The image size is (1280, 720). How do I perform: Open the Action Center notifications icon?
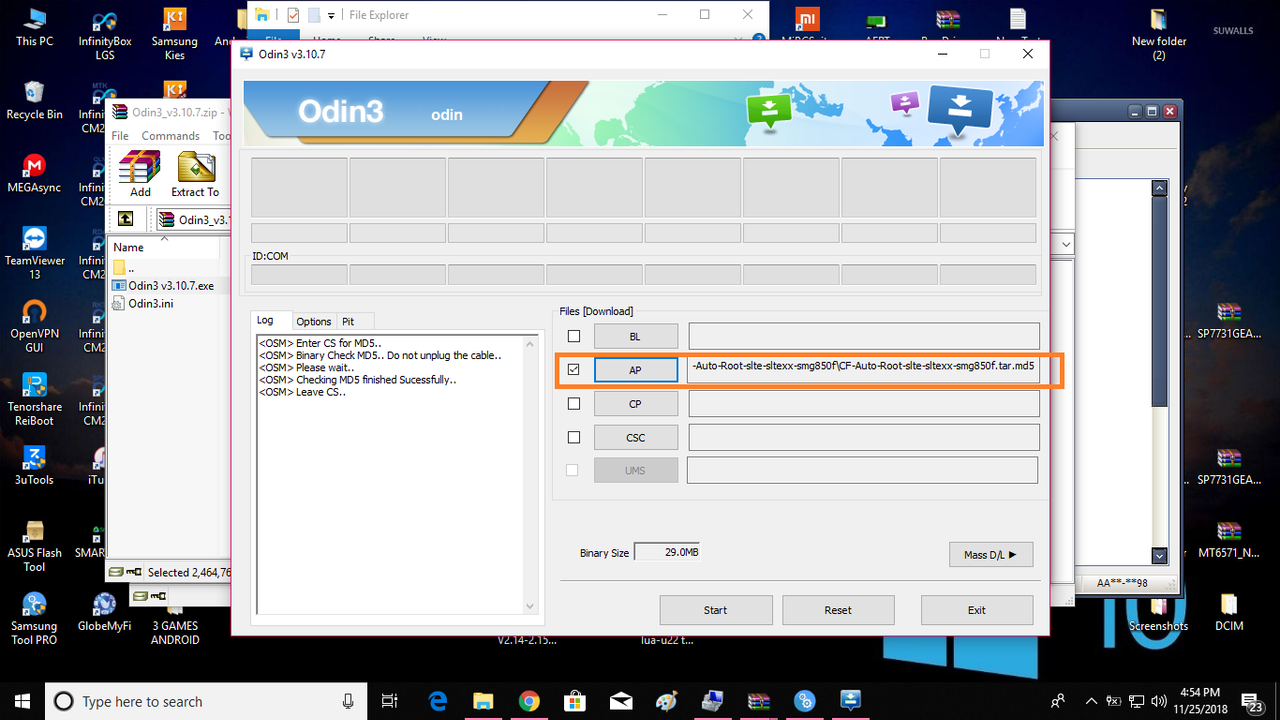(1251, 701)
